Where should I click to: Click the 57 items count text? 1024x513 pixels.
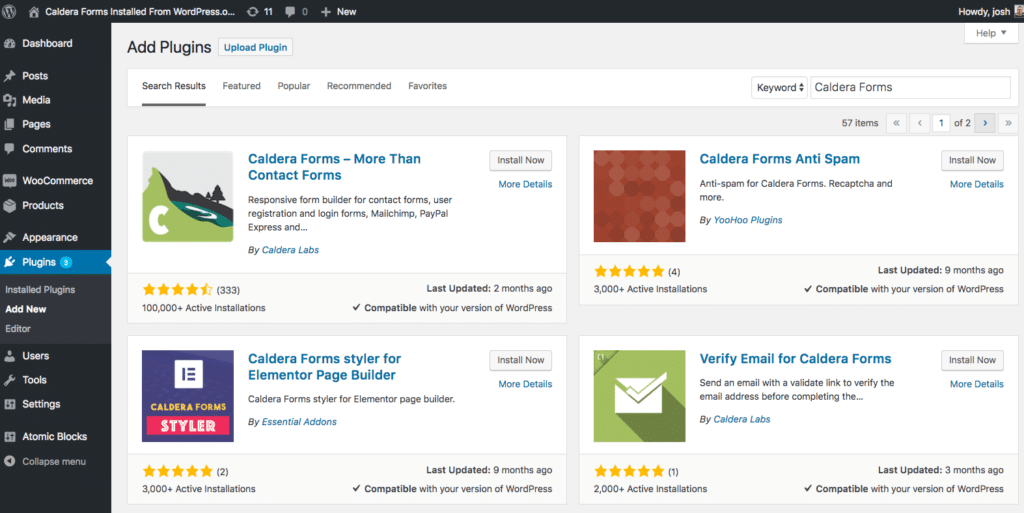click(x=859, y=123)
